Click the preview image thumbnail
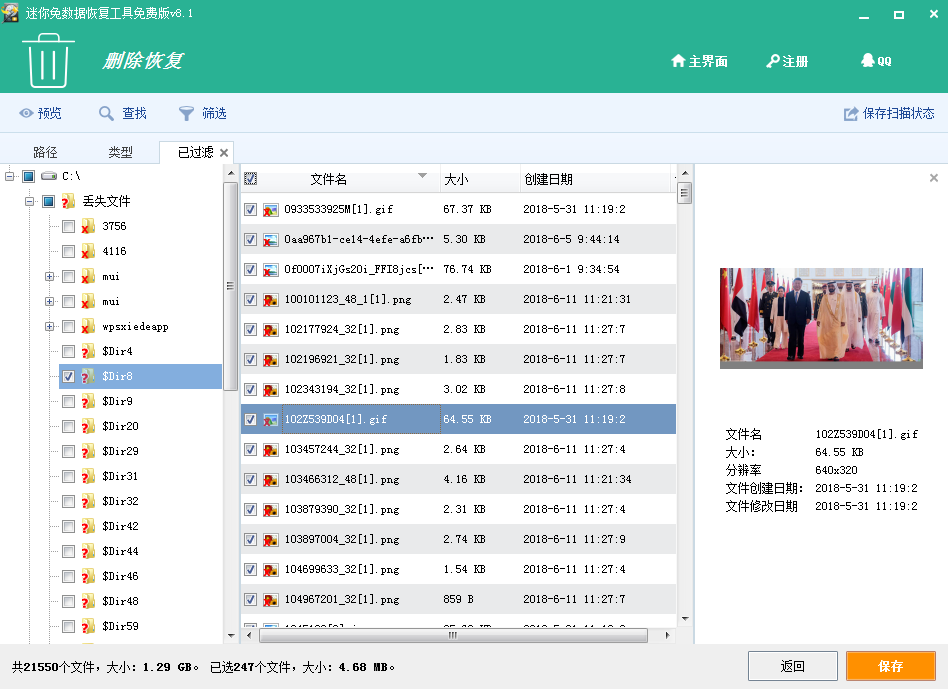 821,318
